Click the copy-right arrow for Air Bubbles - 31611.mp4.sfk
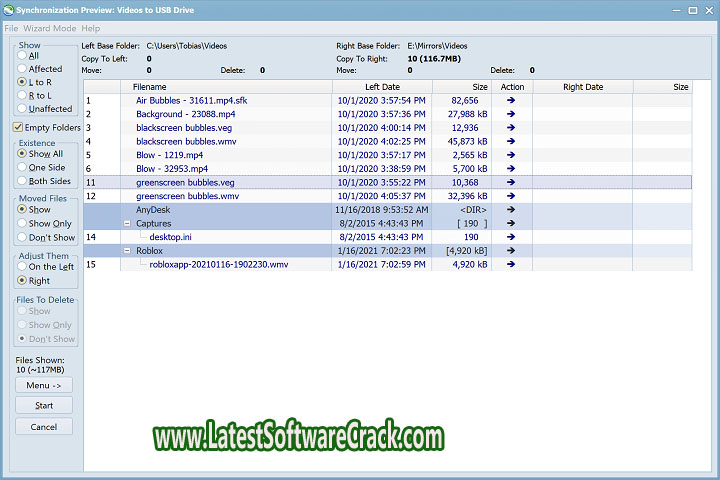The image size is (720, 480). pos(511,101)
